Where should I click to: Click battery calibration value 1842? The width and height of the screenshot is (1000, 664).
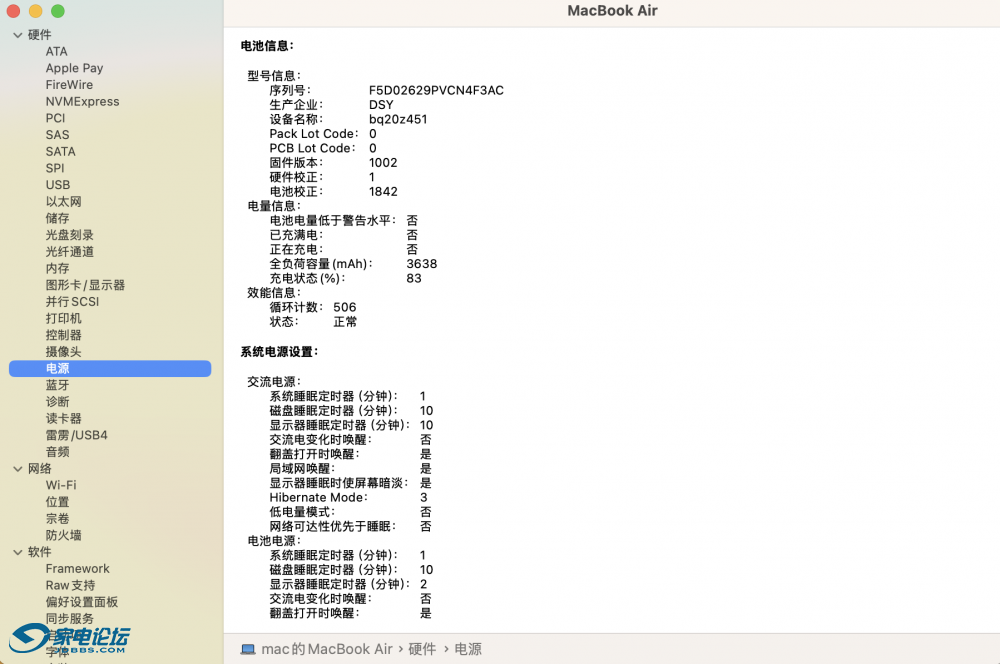[x=383, y=192]
